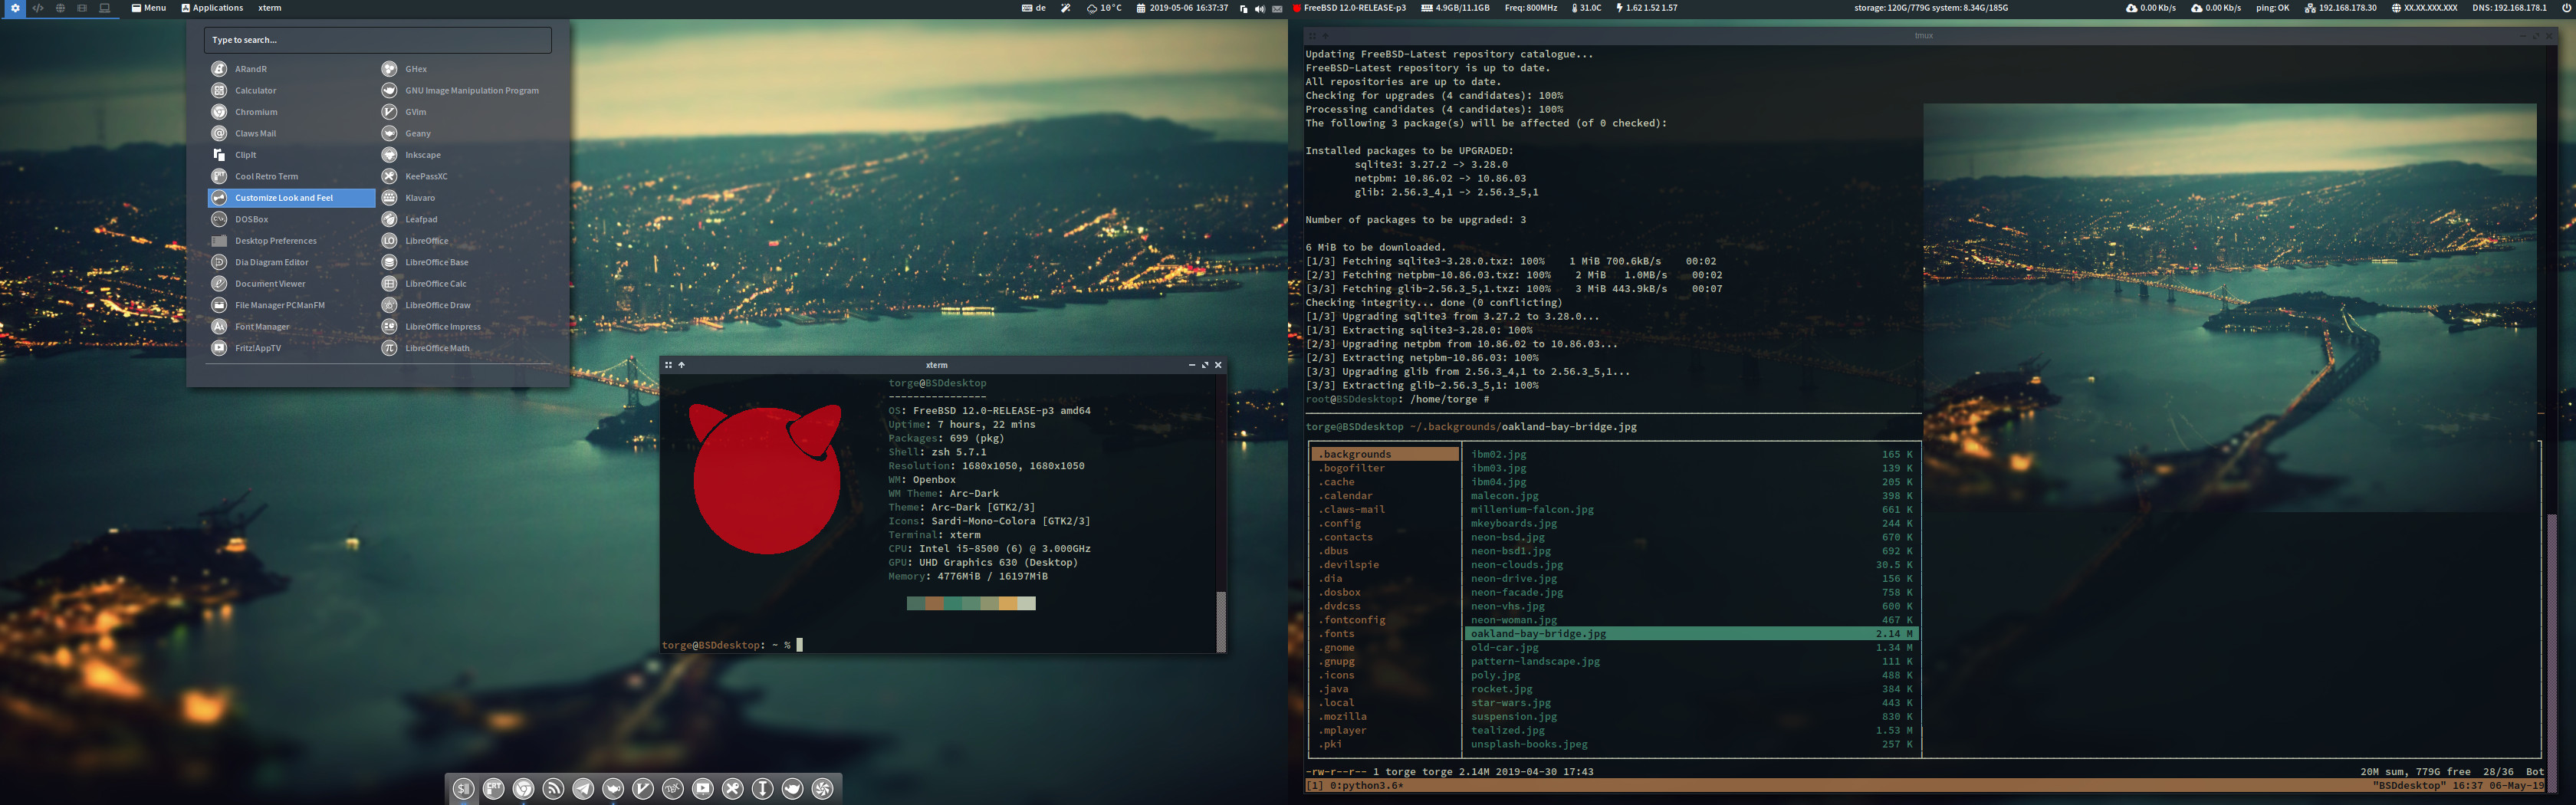Screen dimensions: 2576x805
Task: Click the TeX editor icon in dock
Action: (673, 789)
